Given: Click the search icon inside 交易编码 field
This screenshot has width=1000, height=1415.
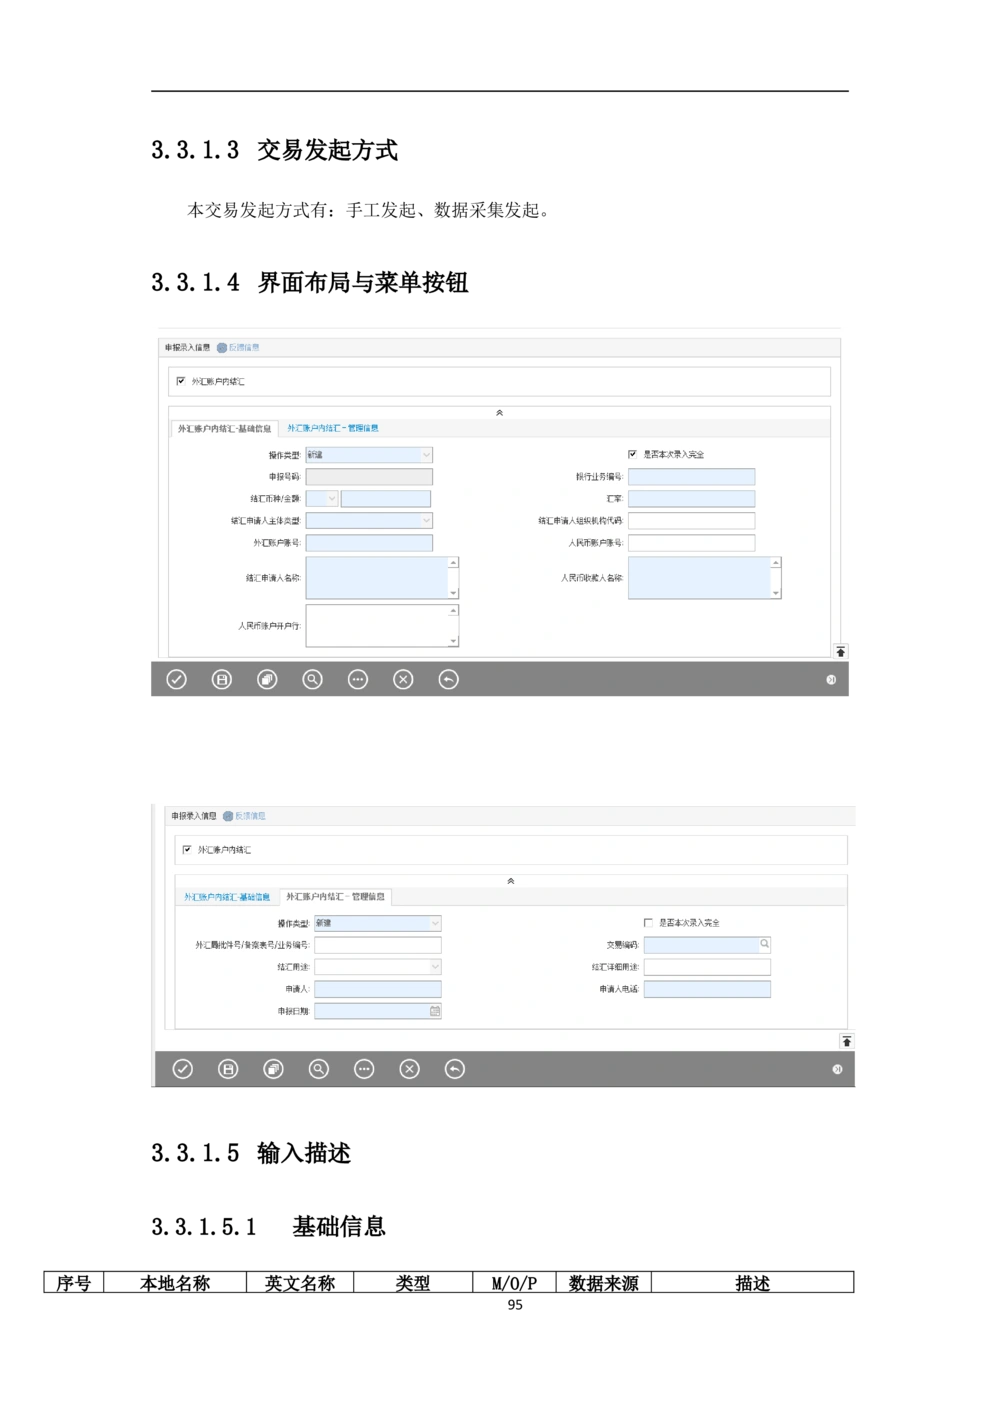Looking at the screenshot, I should [x=764, y=944].
